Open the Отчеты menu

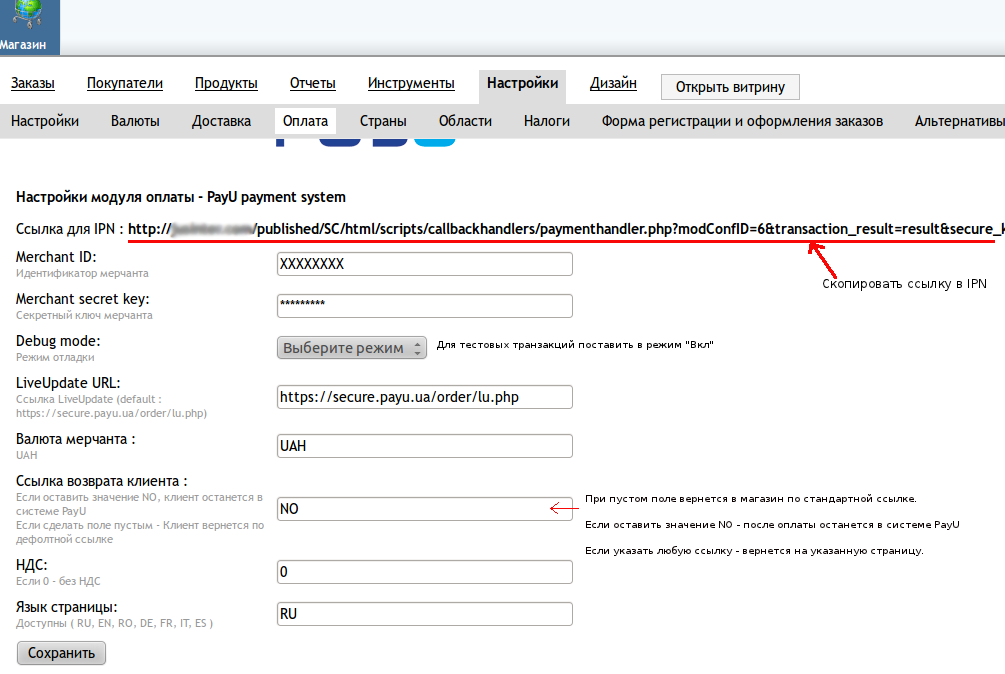pos(313,83)
